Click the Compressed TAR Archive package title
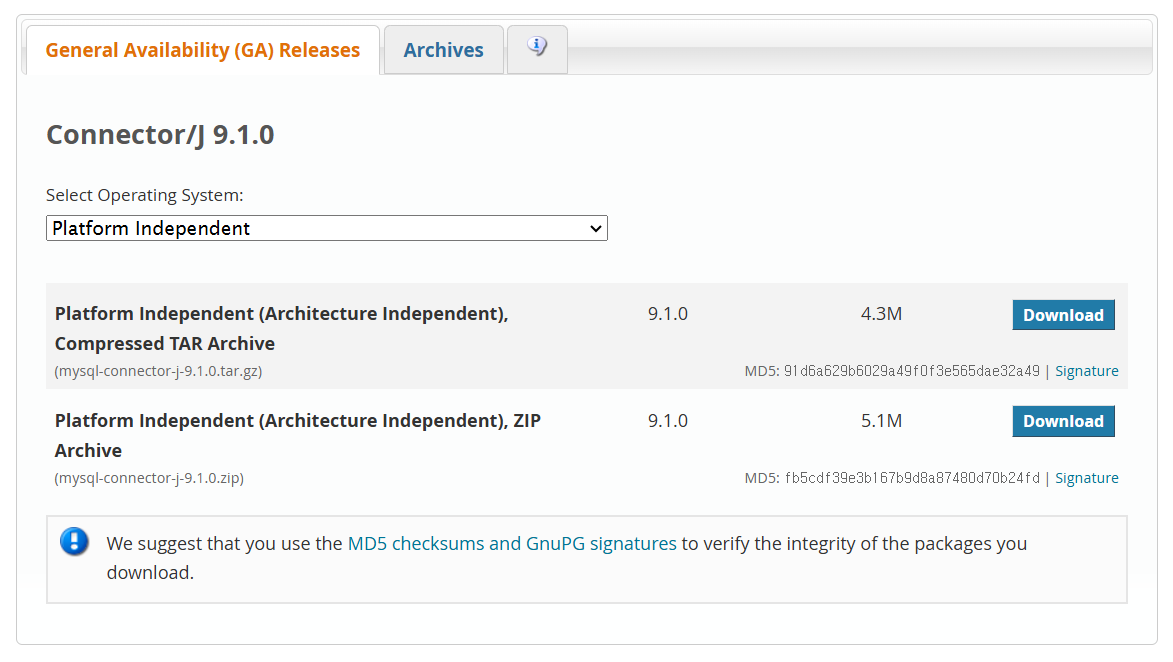 click(x=281, y=328)
